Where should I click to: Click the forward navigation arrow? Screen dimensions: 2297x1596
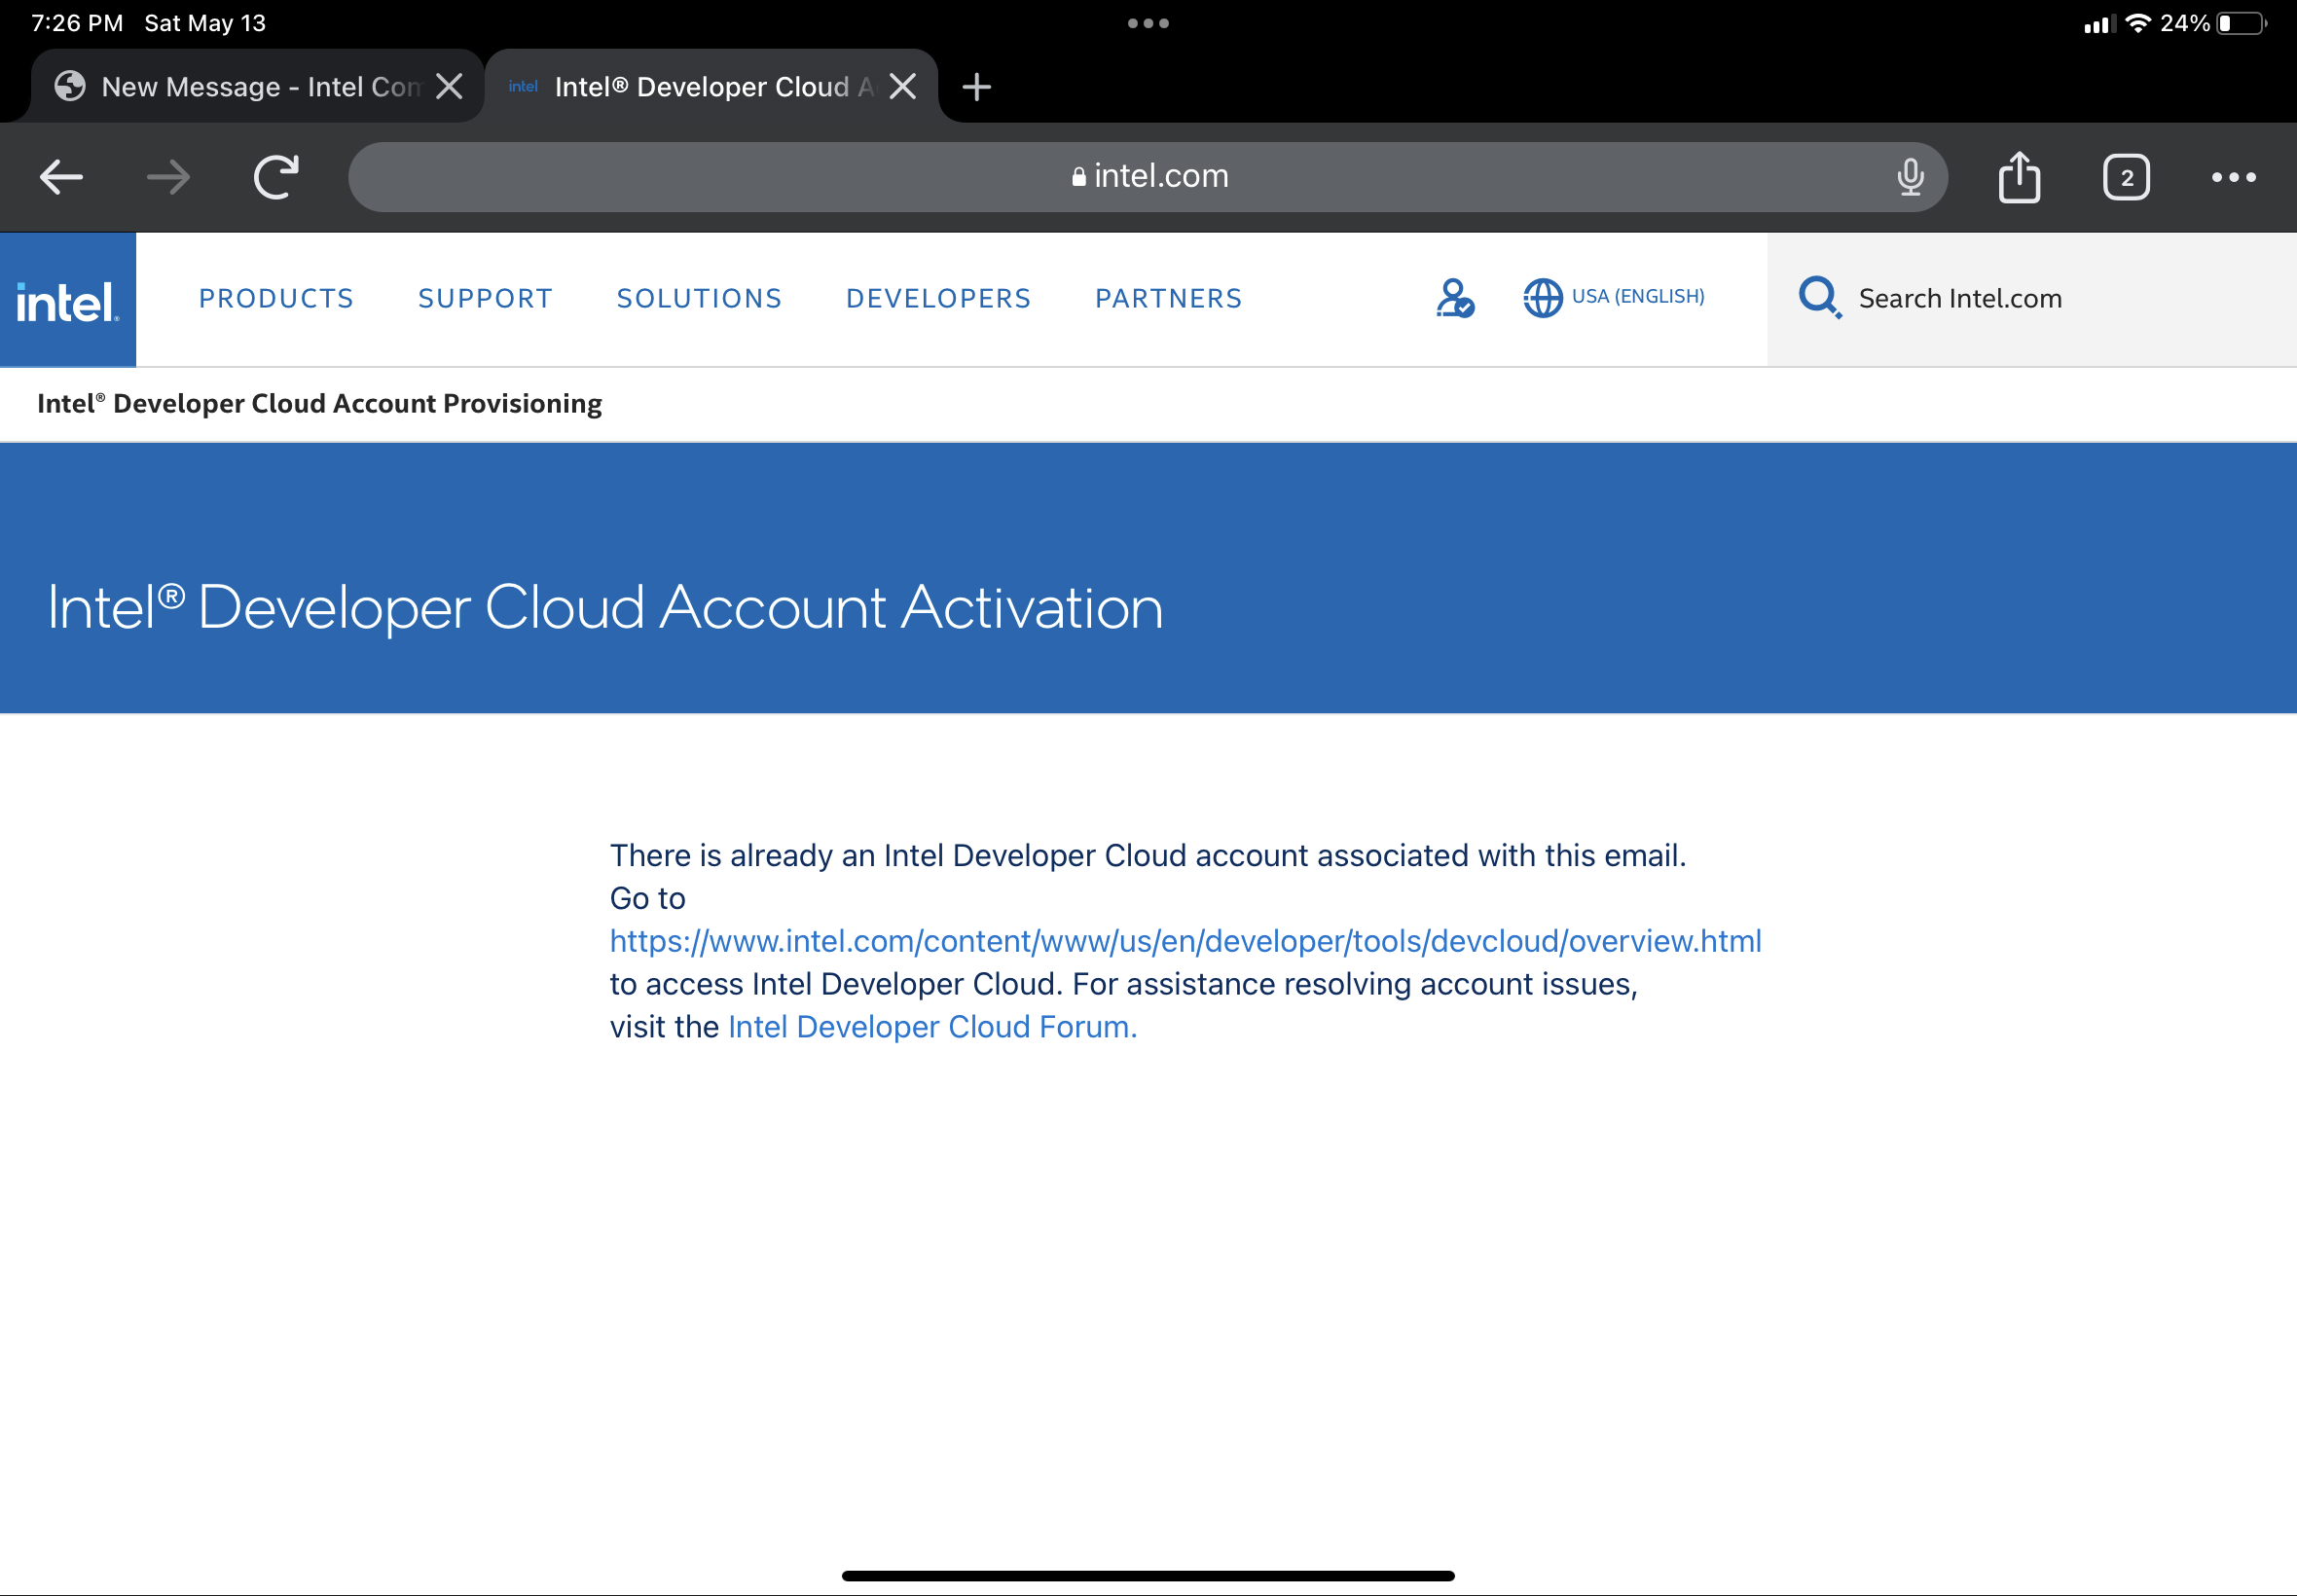pos(167,177)
